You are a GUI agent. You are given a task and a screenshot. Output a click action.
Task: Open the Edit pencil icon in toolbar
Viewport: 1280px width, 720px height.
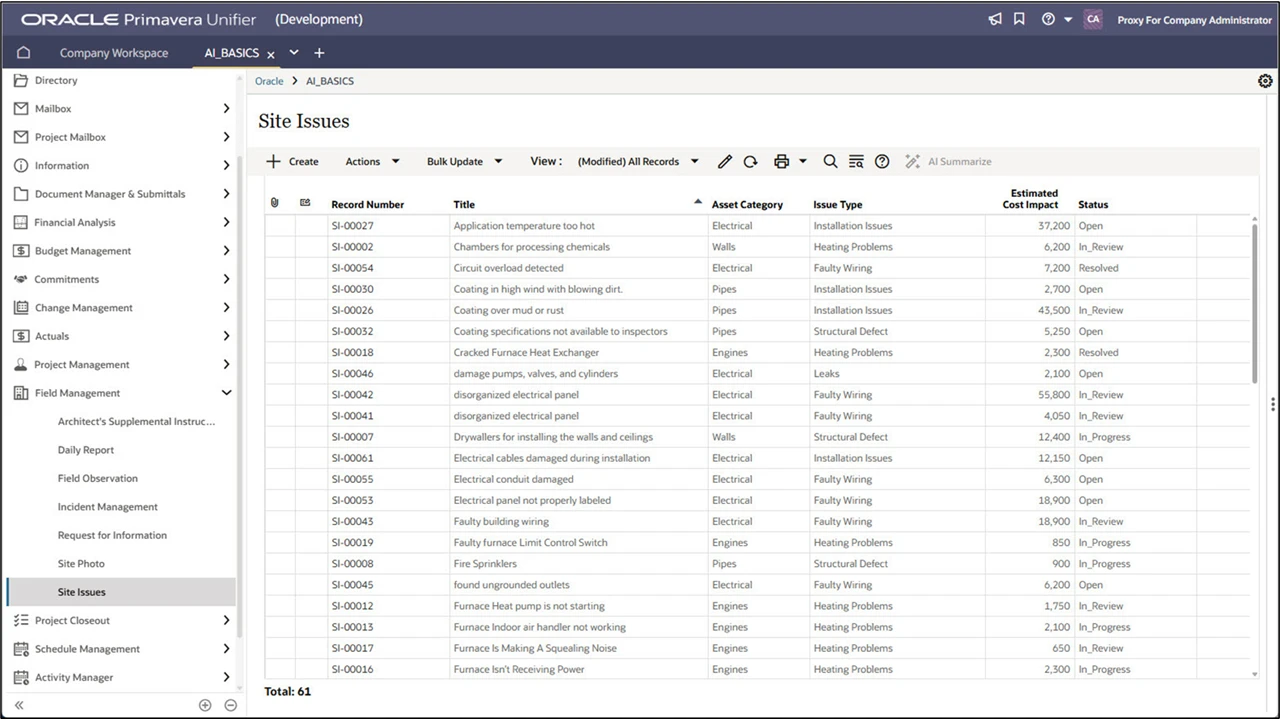(725, 161)
